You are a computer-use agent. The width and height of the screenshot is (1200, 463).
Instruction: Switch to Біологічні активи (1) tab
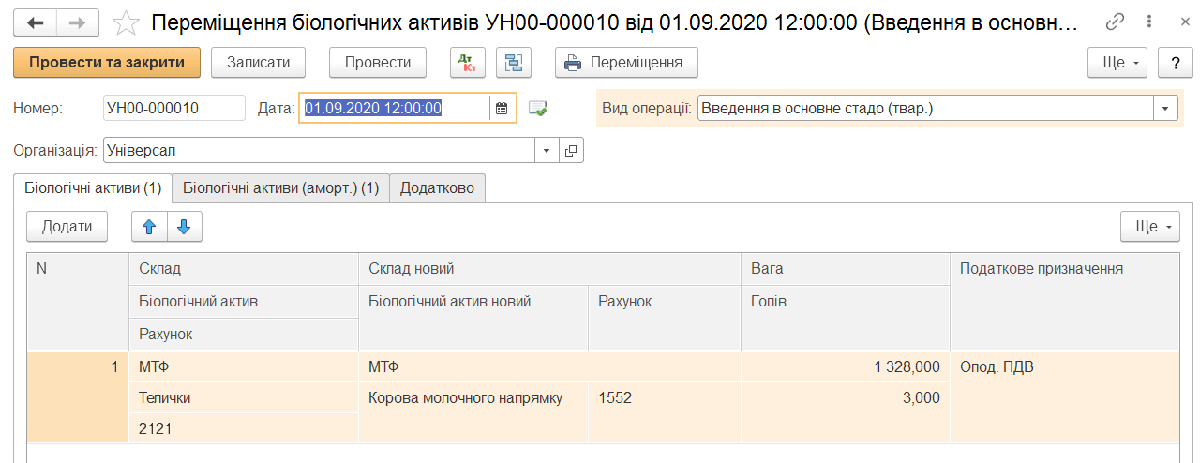point(92,188)
